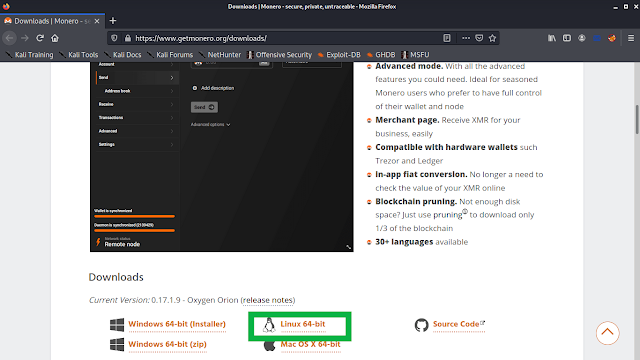This screenshot has height=360, width=640.
Task: Click Windows logo beside zip link
Action: point(117,344)
